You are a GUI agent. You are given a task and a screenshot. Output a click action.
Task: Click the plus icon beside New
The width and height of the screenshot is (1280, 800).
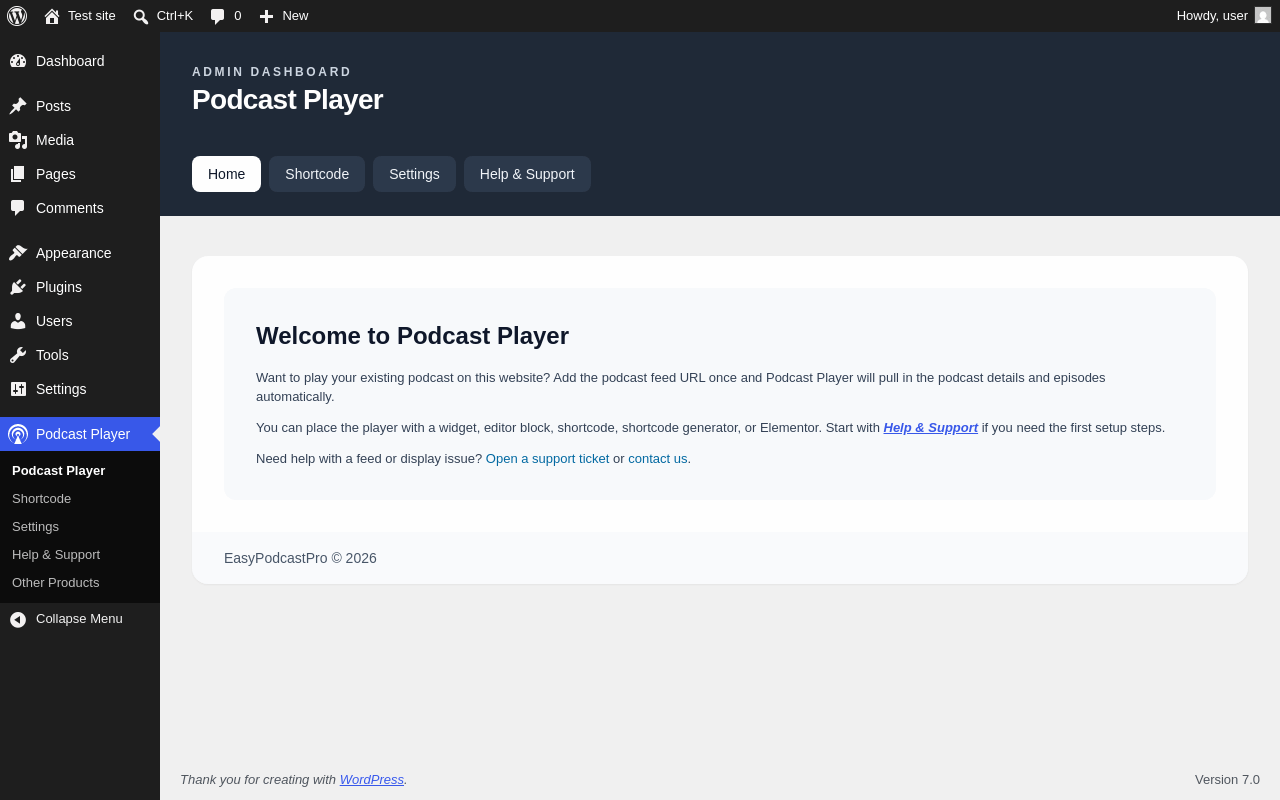click(x=266, y=16)
